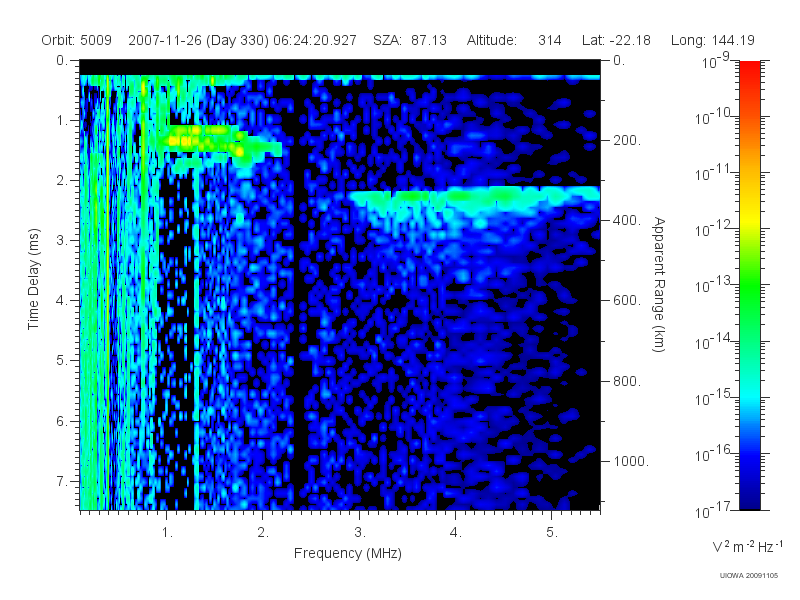Click the yellow region of the colorbar
Image resolution: width=800 pixels, height=600 pixels.
coord(750,217)
